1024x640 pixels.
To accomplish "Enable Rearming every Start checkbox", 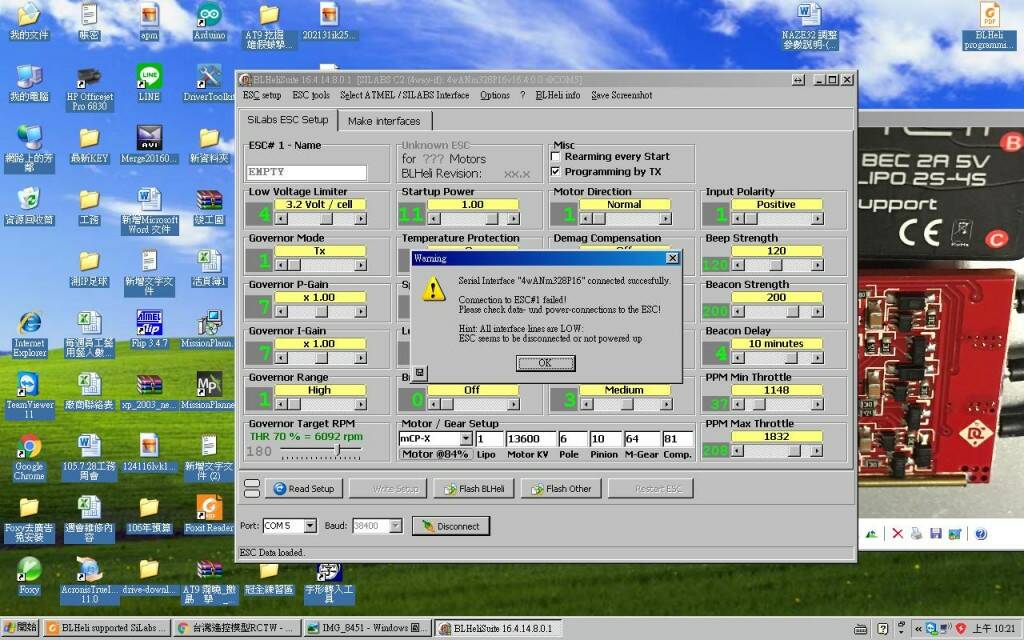I will [556, 157].
